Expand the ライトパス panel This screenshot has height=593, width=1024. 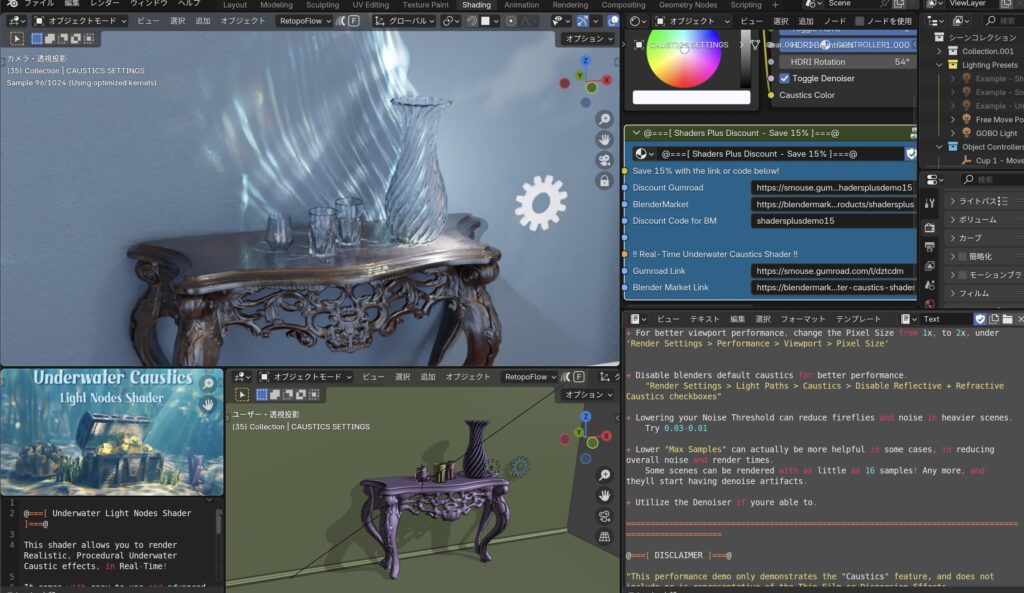pyautogui.click(x=982, y=201)
